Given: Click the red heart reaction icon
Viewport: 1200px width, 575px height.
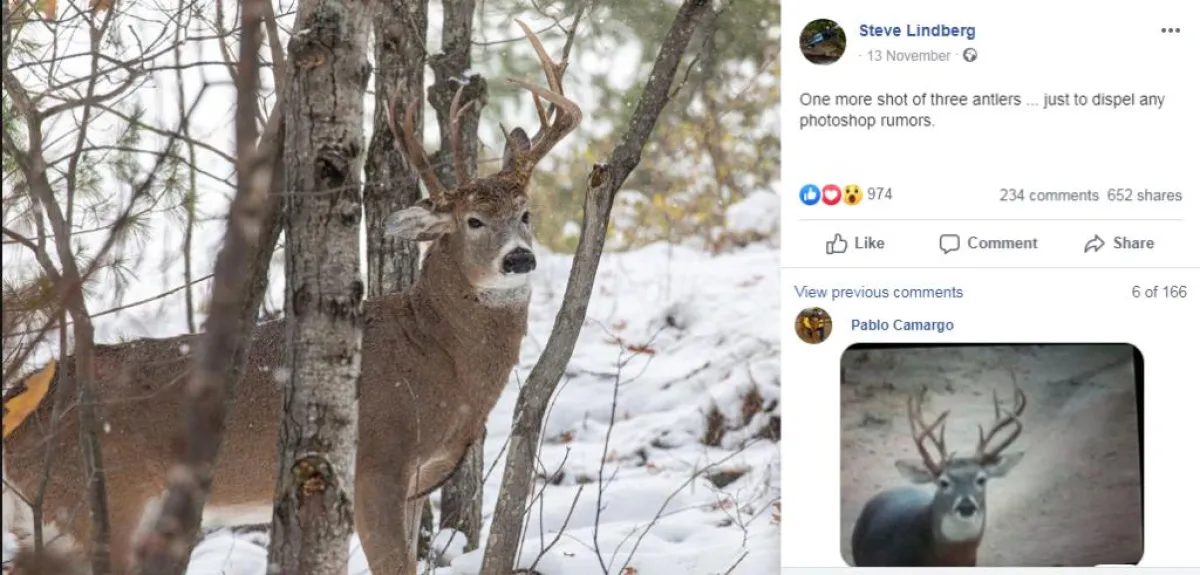Looking at the screenshot, I should pyautogui.click(x=830, y=195).
